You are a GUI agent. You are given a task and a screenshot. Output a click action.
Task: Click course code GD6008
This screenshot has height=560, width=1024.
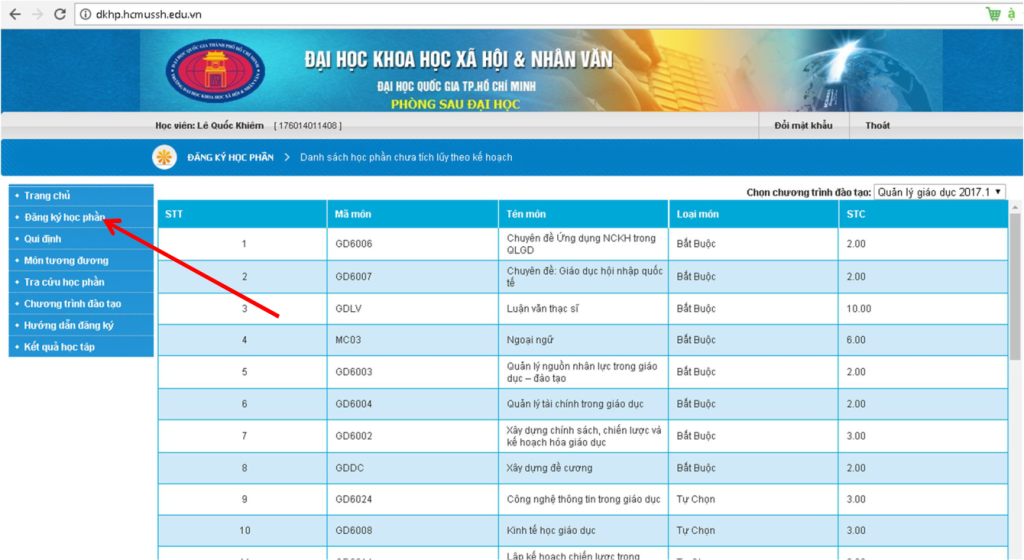pos(353,530)
